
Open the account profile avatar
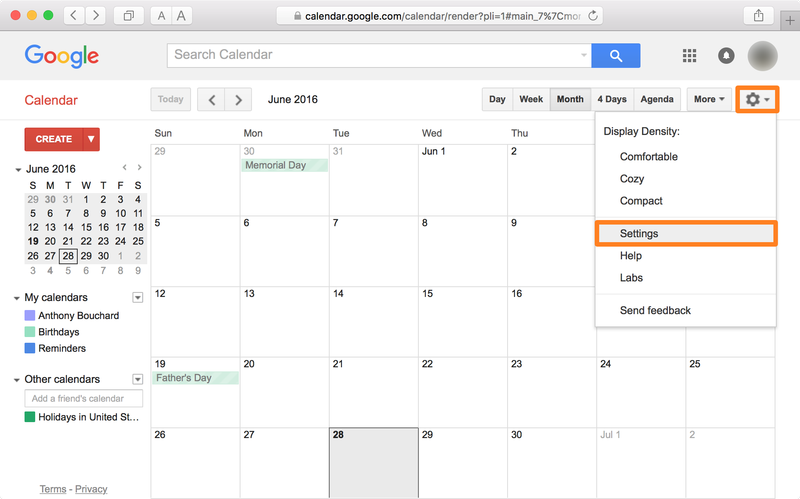click(x=762, y=56)
